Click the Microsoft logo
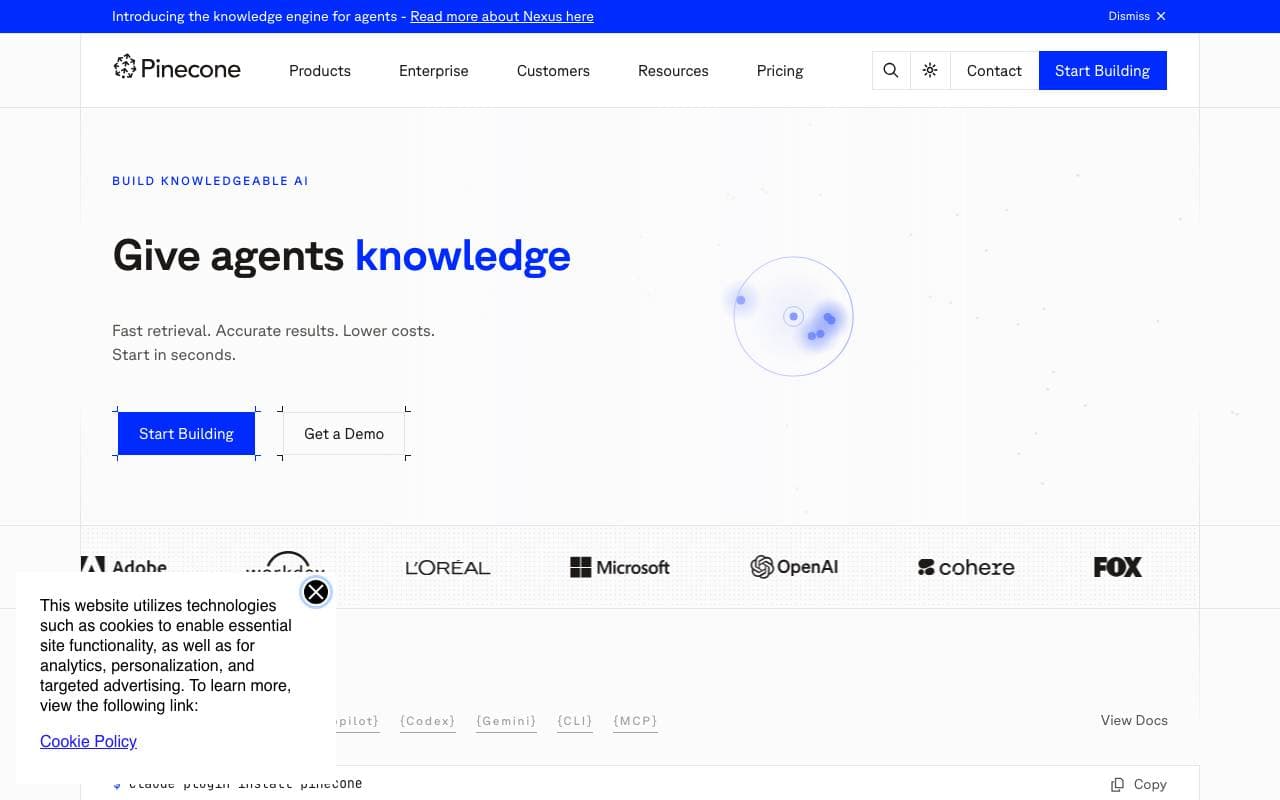 tap(620, 567)
